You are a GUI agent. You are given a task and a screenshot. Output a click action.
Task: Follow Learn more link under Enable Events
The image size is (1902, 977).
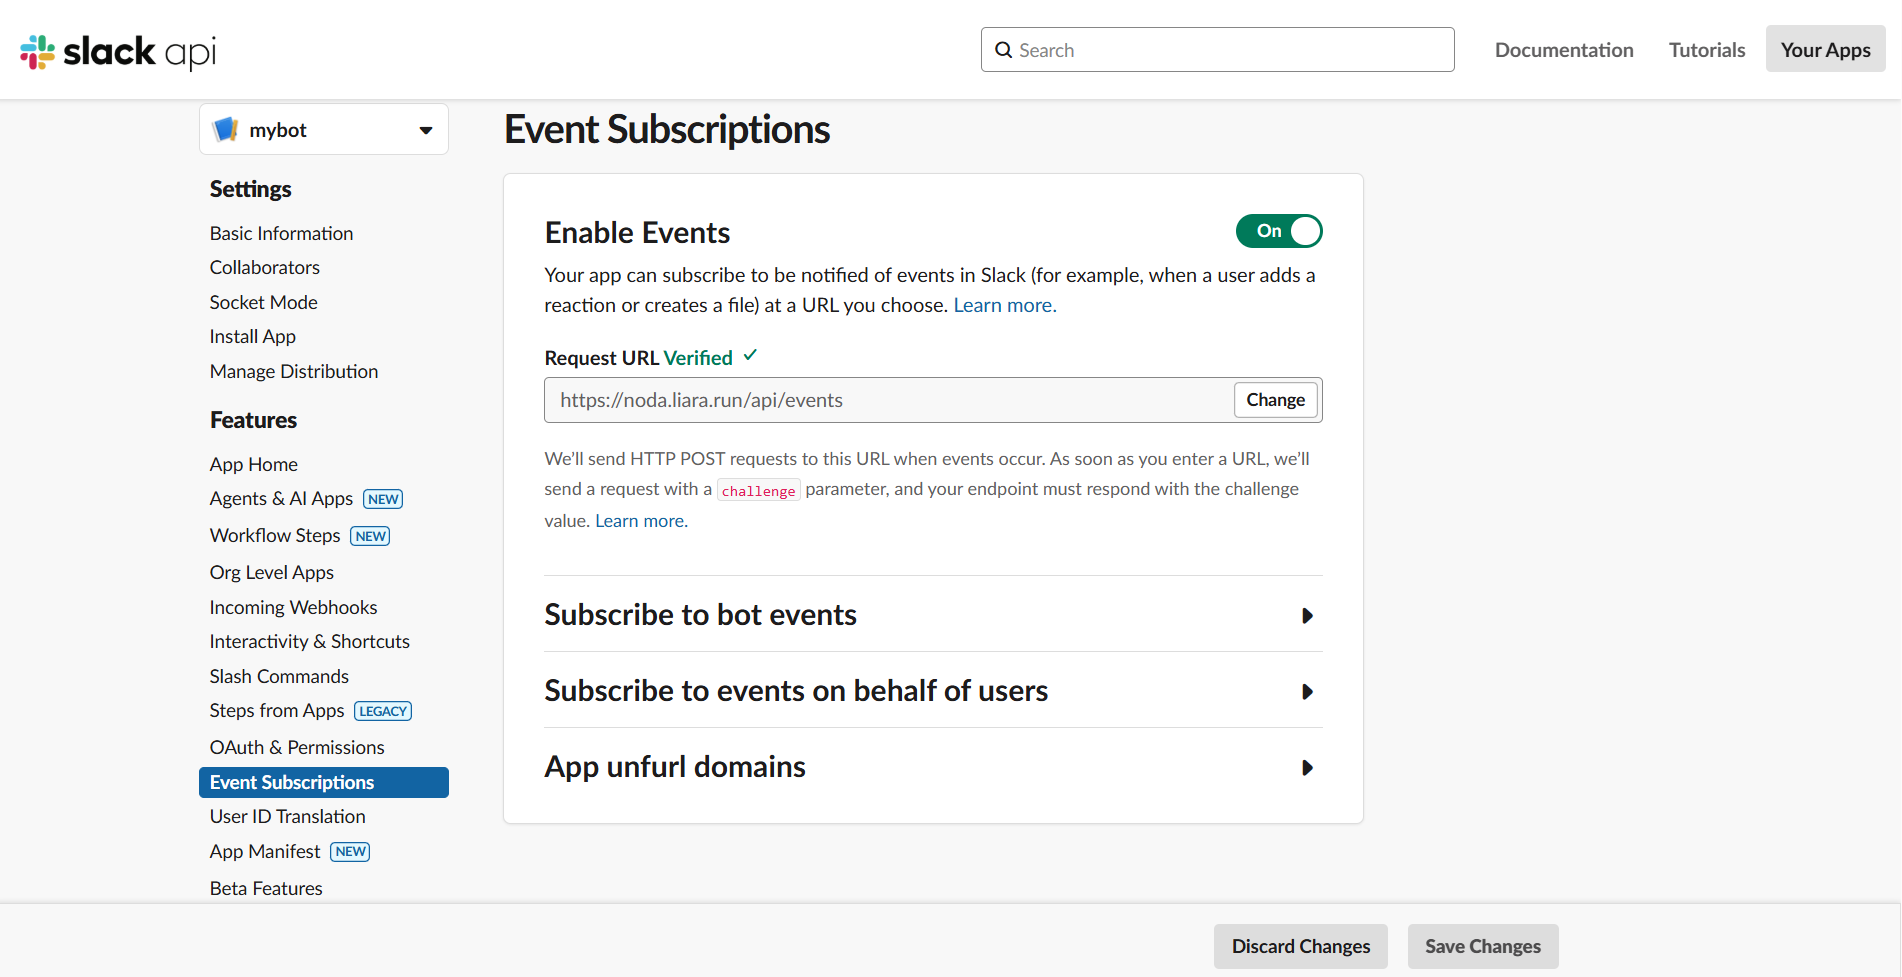[x=1004, y=305]
